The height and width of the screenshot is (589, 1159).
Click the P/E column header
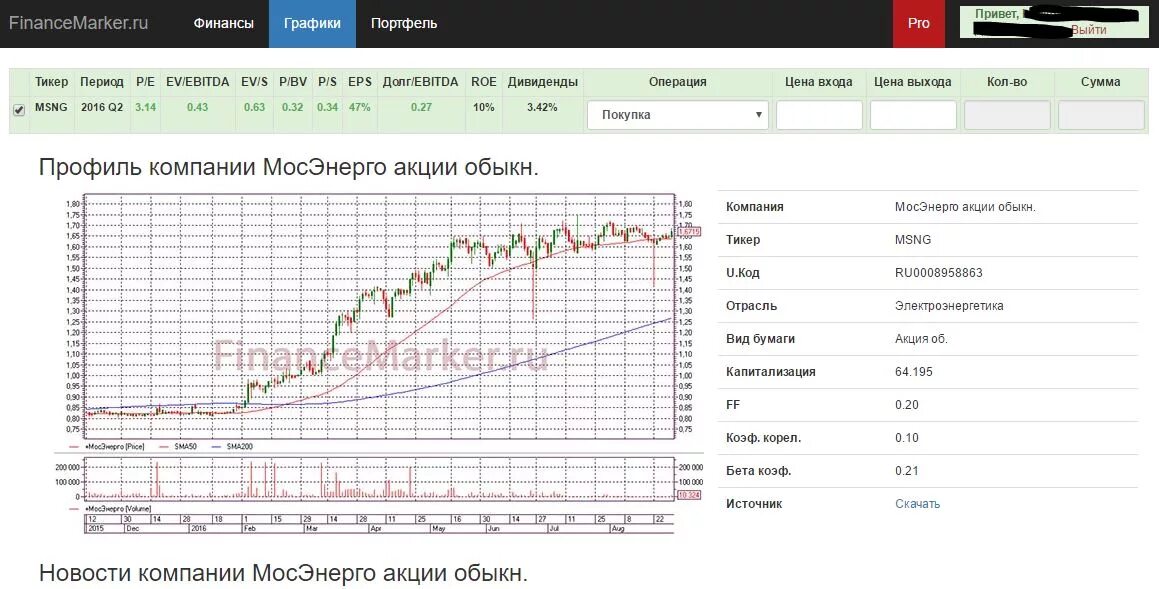(146, 81)
